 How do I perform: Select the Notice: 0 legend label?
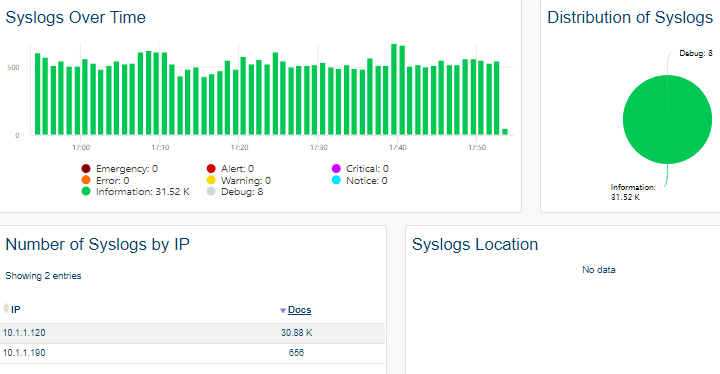367,181
